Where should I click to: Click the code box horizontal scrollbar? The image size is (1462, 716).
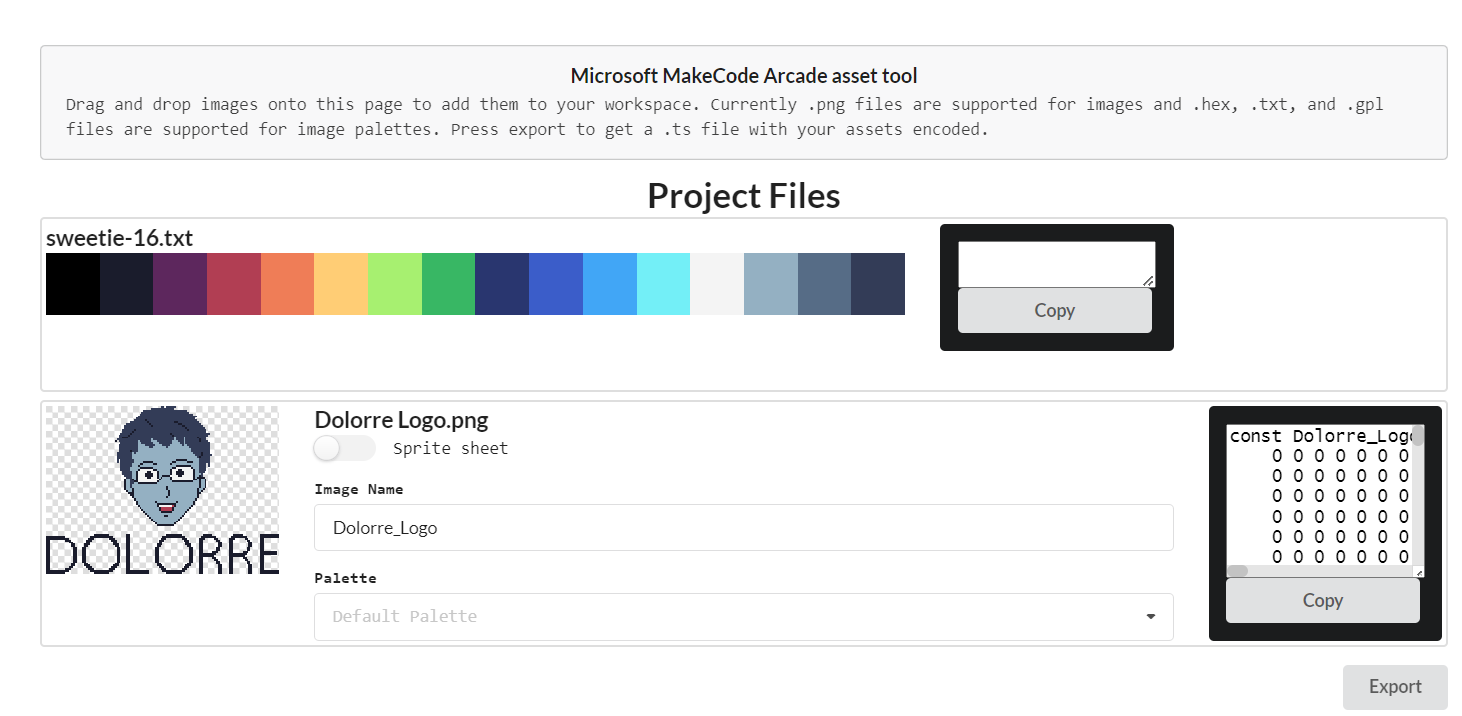[x=1238, y=571]
